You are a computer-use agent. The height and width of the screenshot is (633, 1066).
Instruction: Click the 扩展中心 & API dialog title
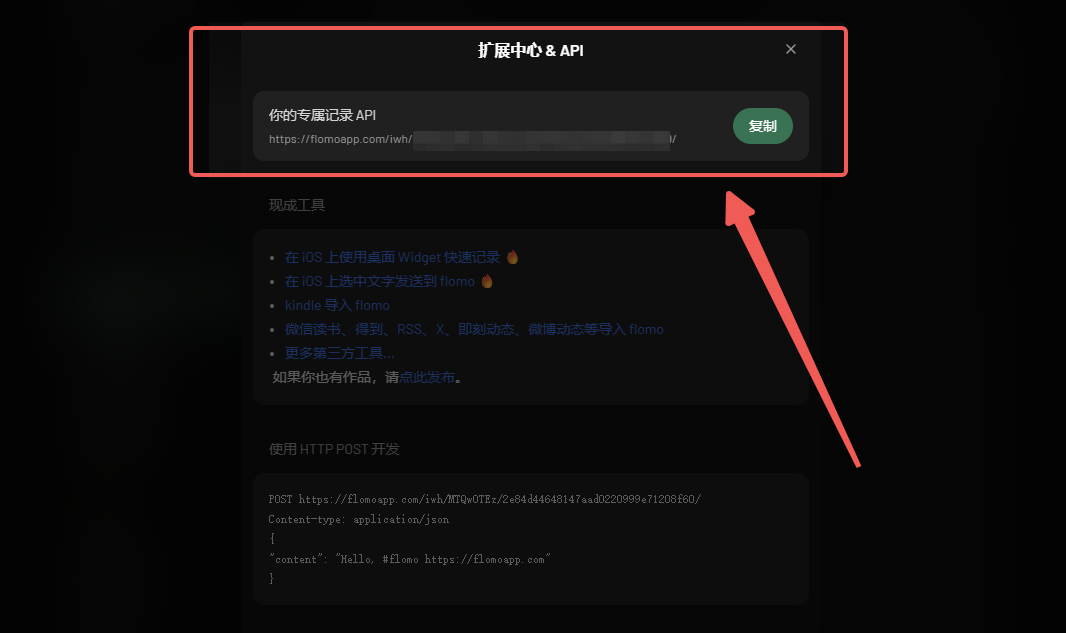tap(530, 50)
